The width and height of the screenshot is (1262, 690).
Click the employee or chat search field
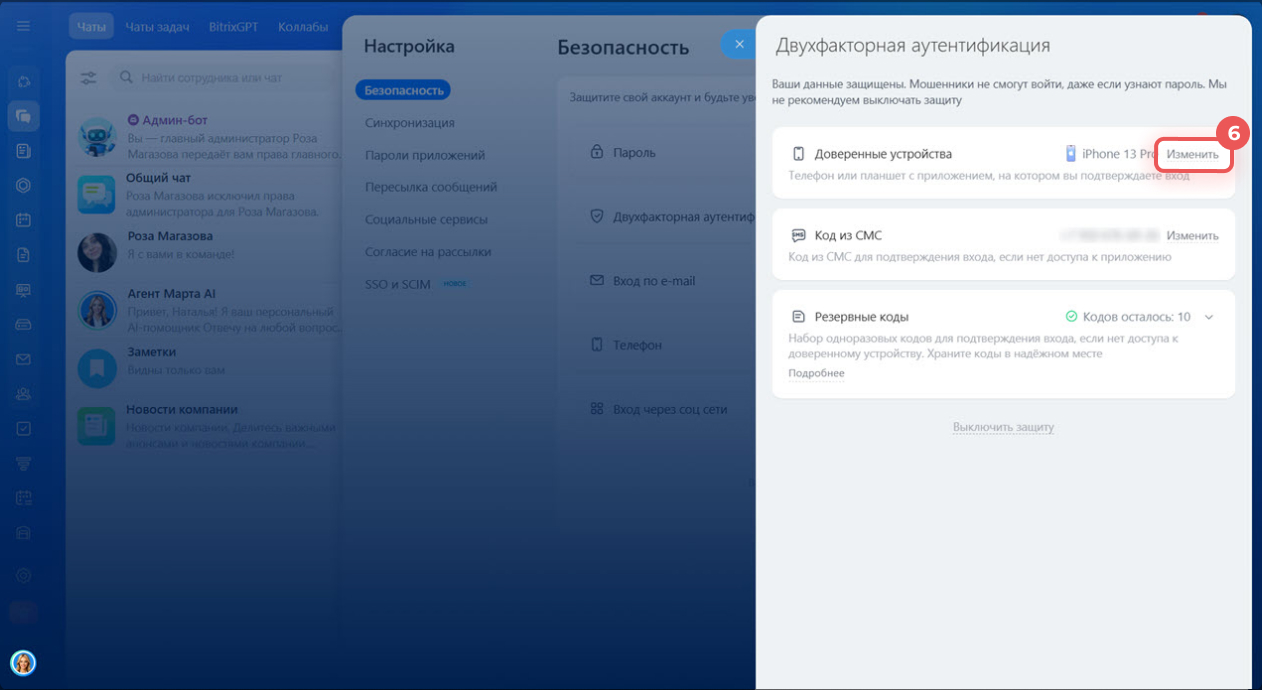tap(230, 77)
